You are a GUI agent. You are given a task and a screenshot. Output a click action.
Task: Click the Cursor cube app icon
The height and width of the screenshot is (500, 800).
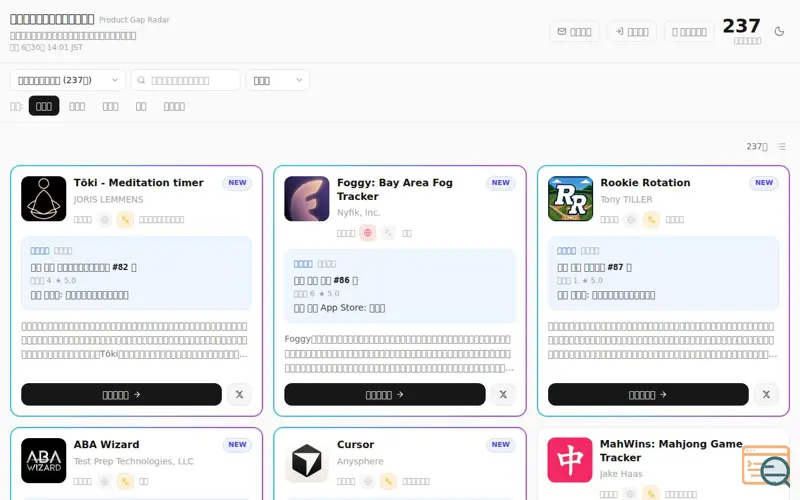307,460
